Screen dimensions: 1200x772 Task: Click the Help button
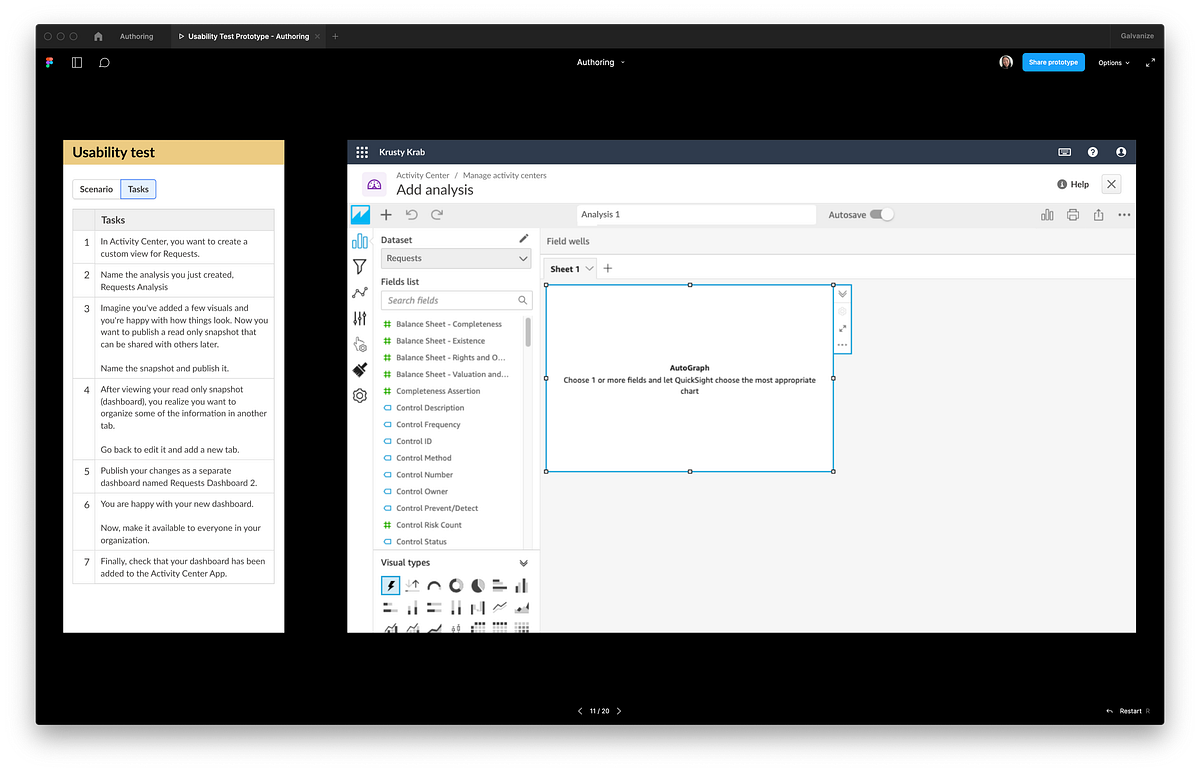1073,184
